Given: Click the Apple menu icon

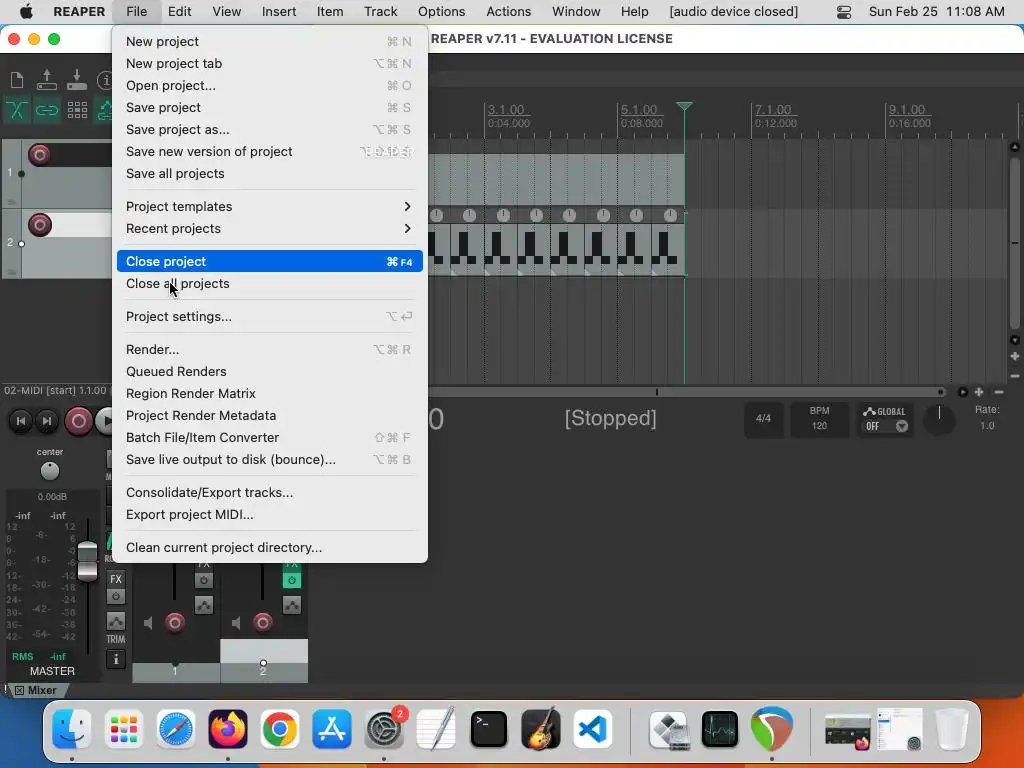Looking at the screenshot, I should (x=26, y=12).
